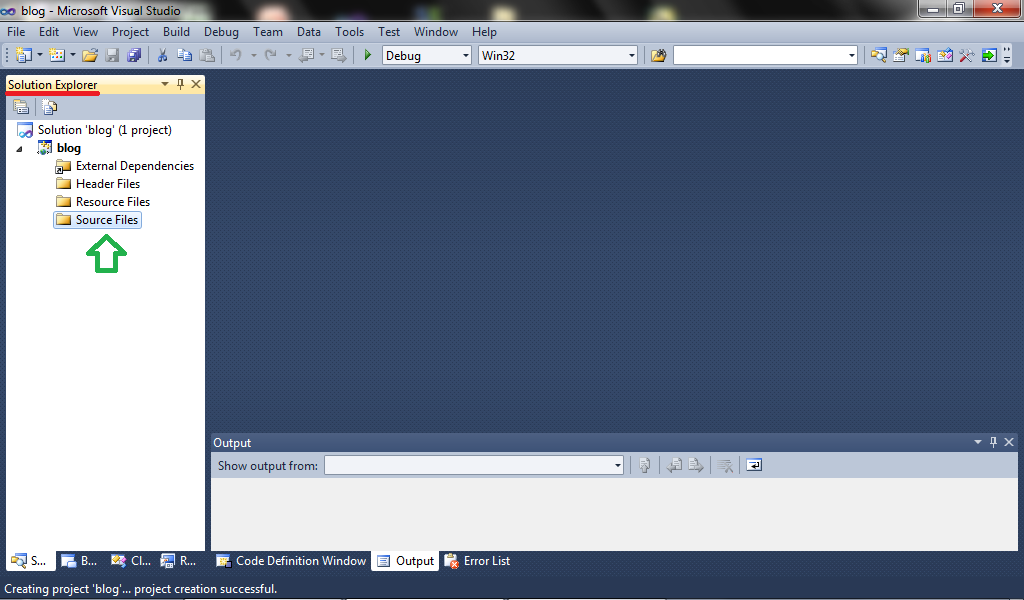
Task: Go to next message in Output toolbar
Action: pos(696,466)
